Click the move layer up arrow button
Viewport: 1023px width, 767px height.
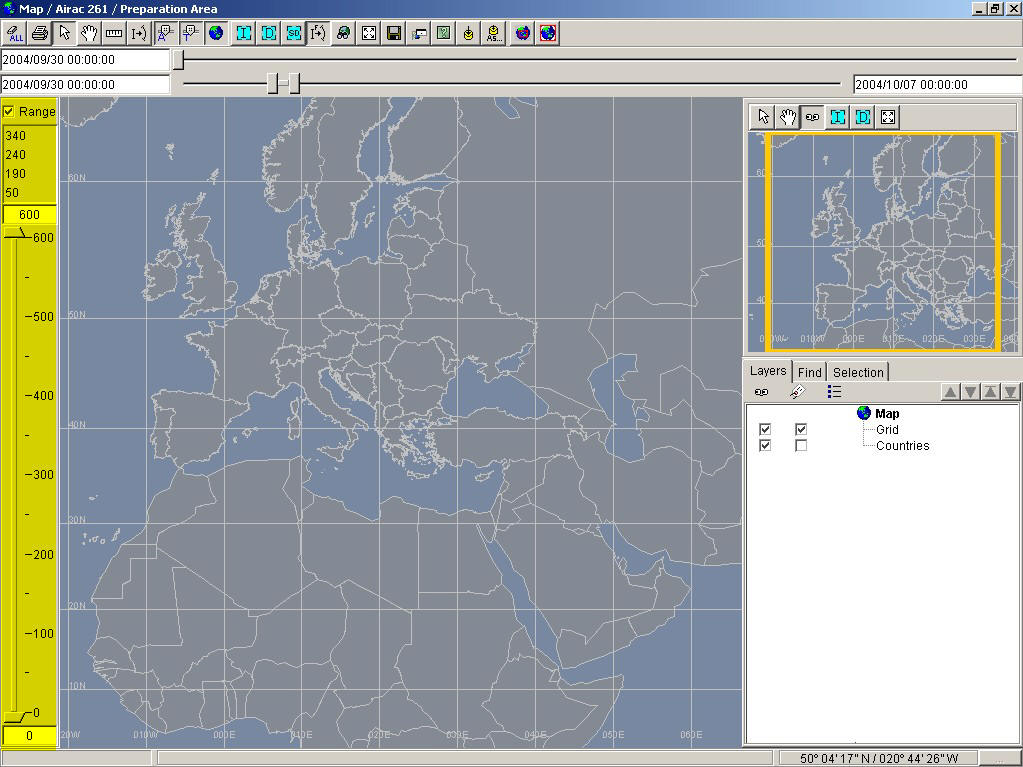click(x=950, y=392)
